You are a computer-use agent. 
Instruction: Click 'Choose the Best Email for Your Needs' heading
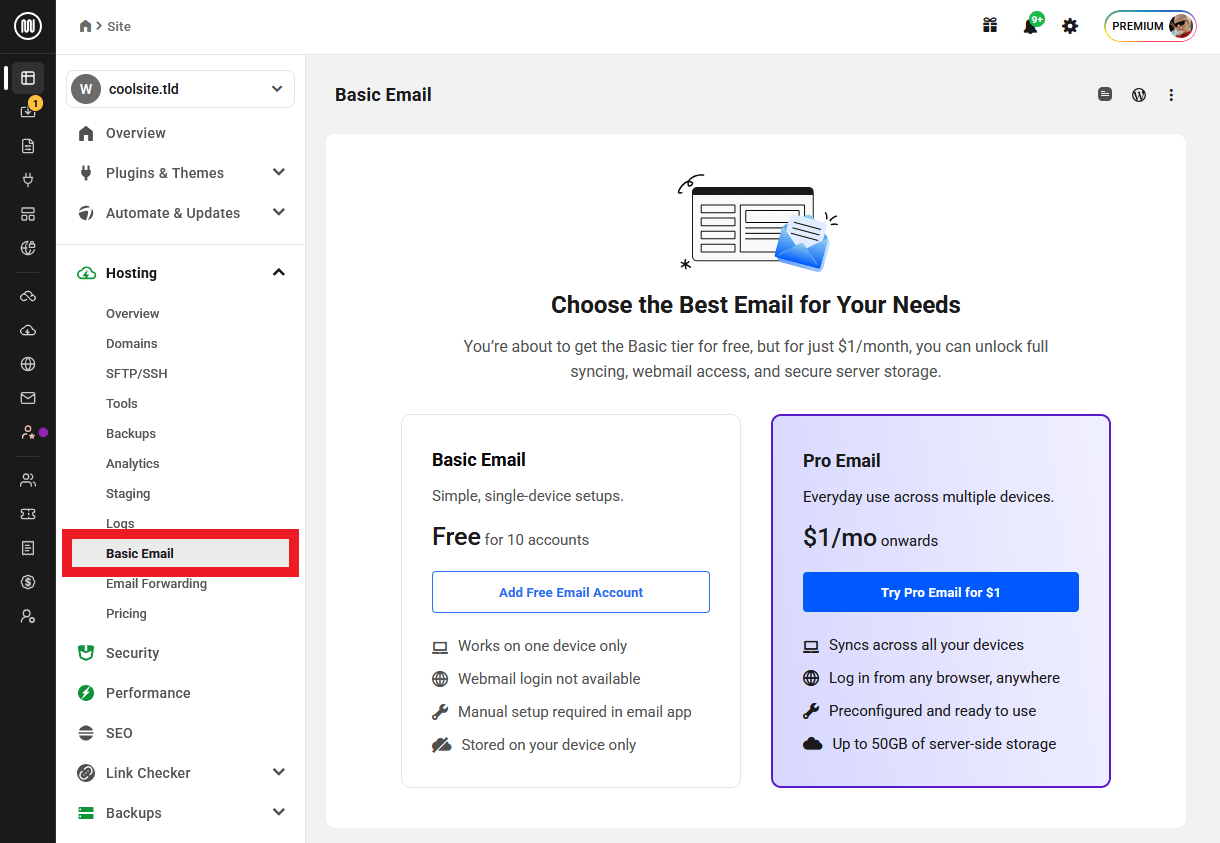point(756,305)
